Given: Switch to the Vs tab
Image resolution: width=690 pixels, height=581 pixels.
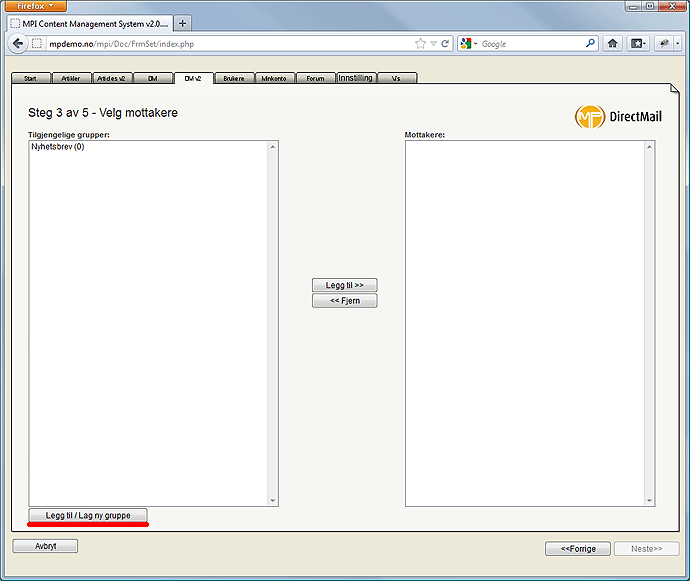Looking at the screenshot, I should click(x=396, y=78).
